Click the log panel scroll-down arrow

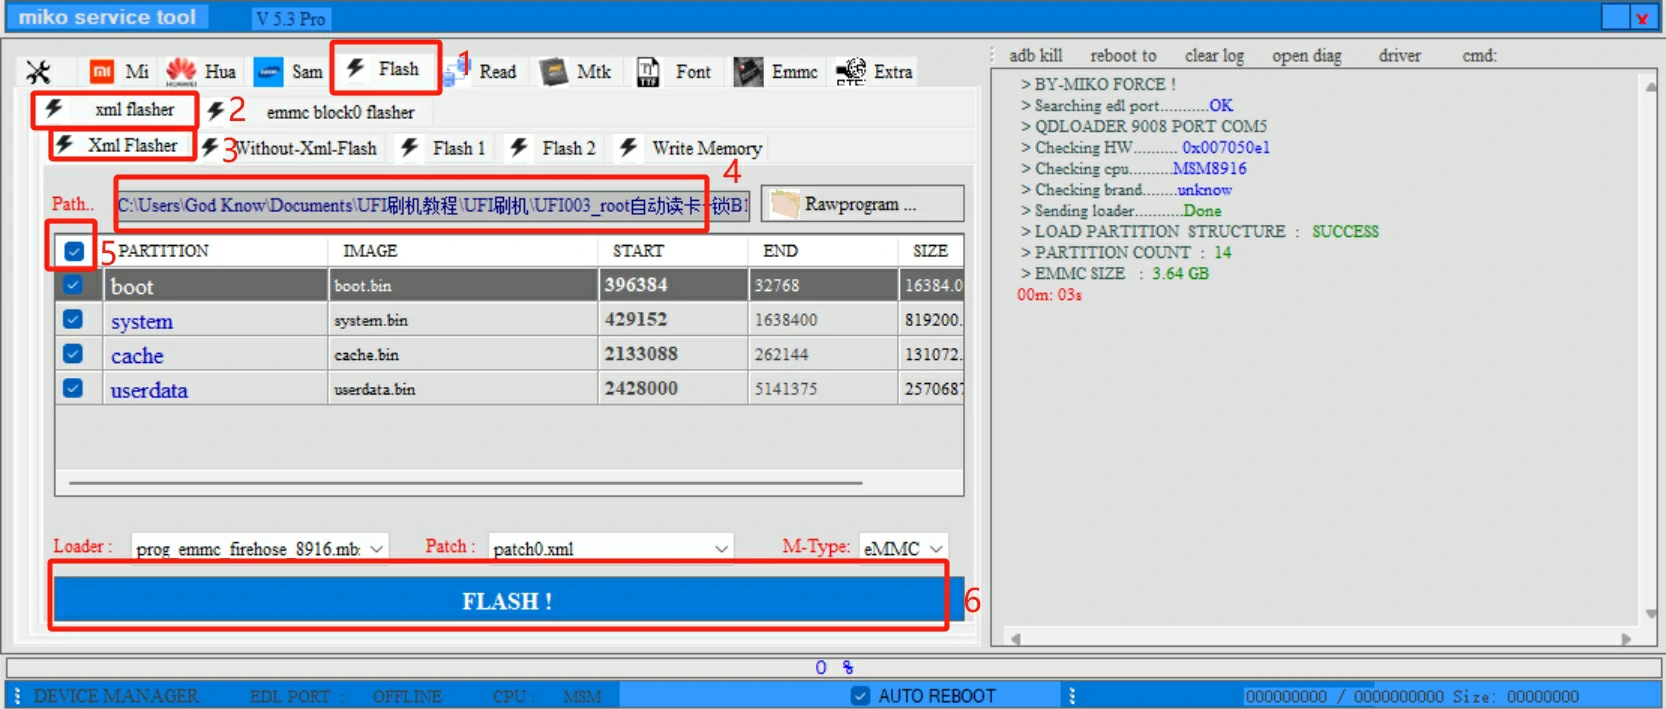1650,614
